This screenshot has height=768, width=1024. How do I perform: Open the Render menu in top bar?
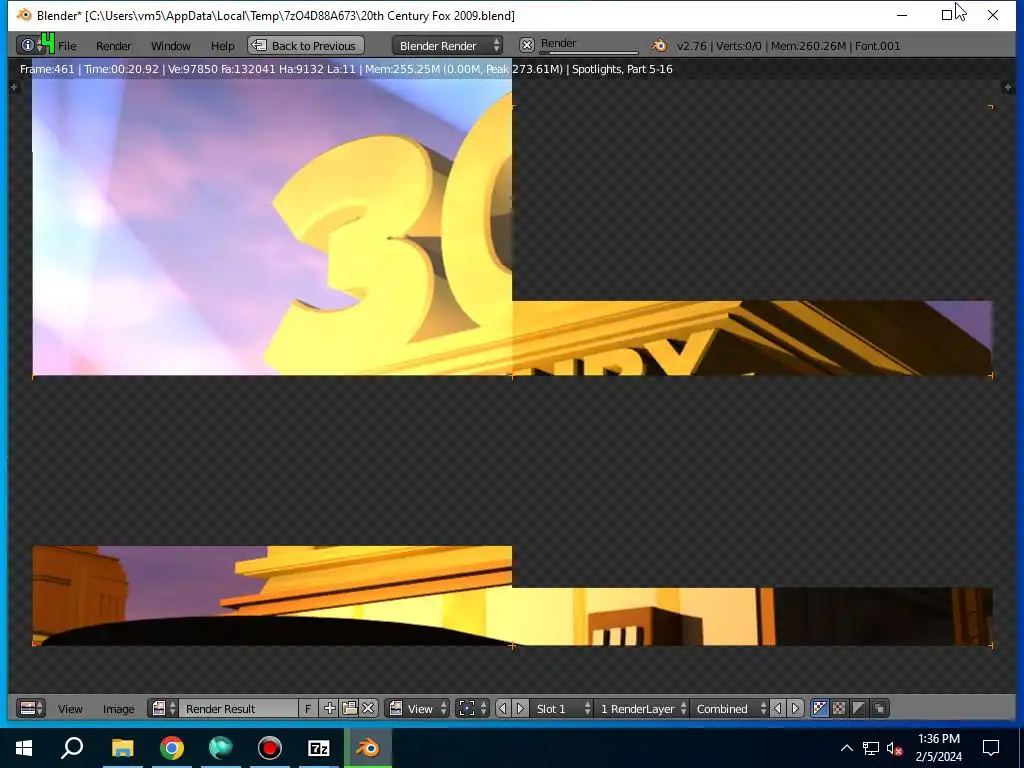coord(114,46)
